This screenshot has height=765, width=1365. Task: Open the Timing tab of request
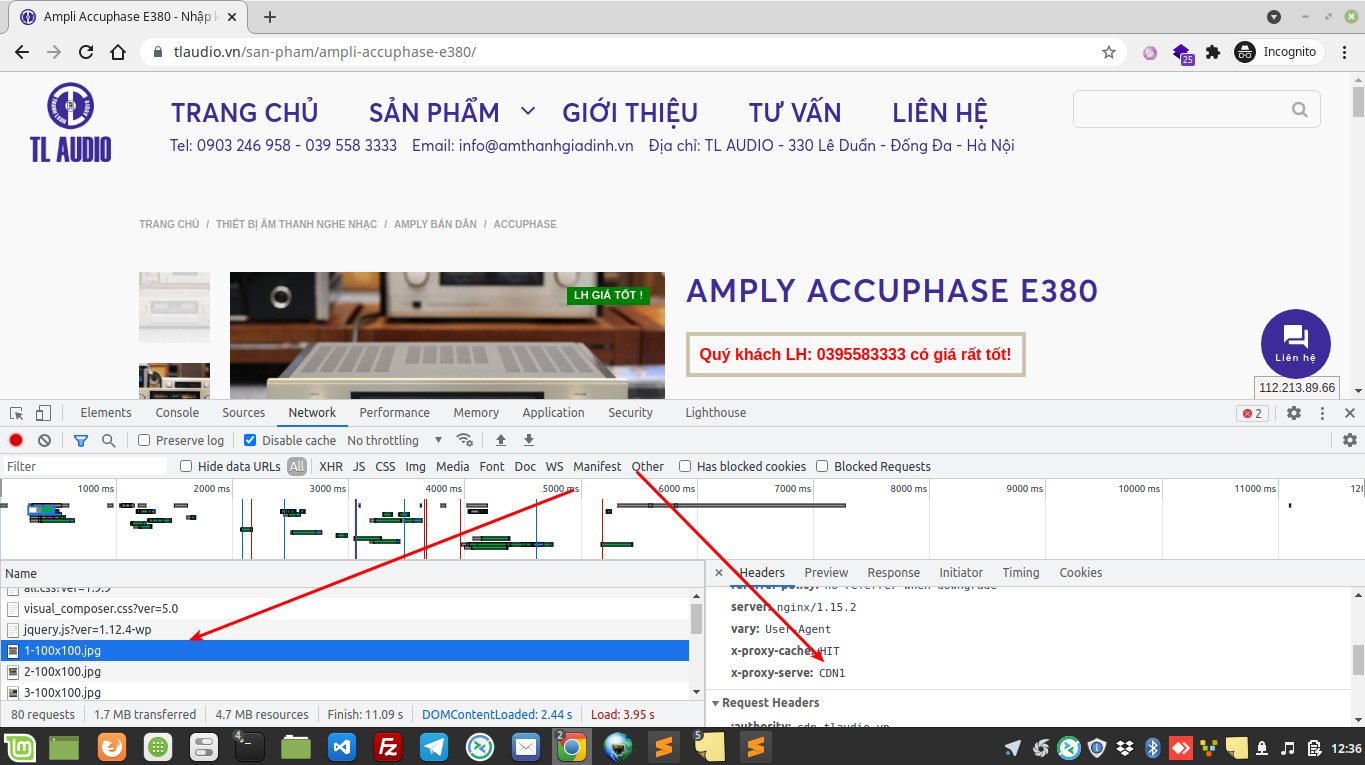pyautogui.click(x=1021, y=573)
